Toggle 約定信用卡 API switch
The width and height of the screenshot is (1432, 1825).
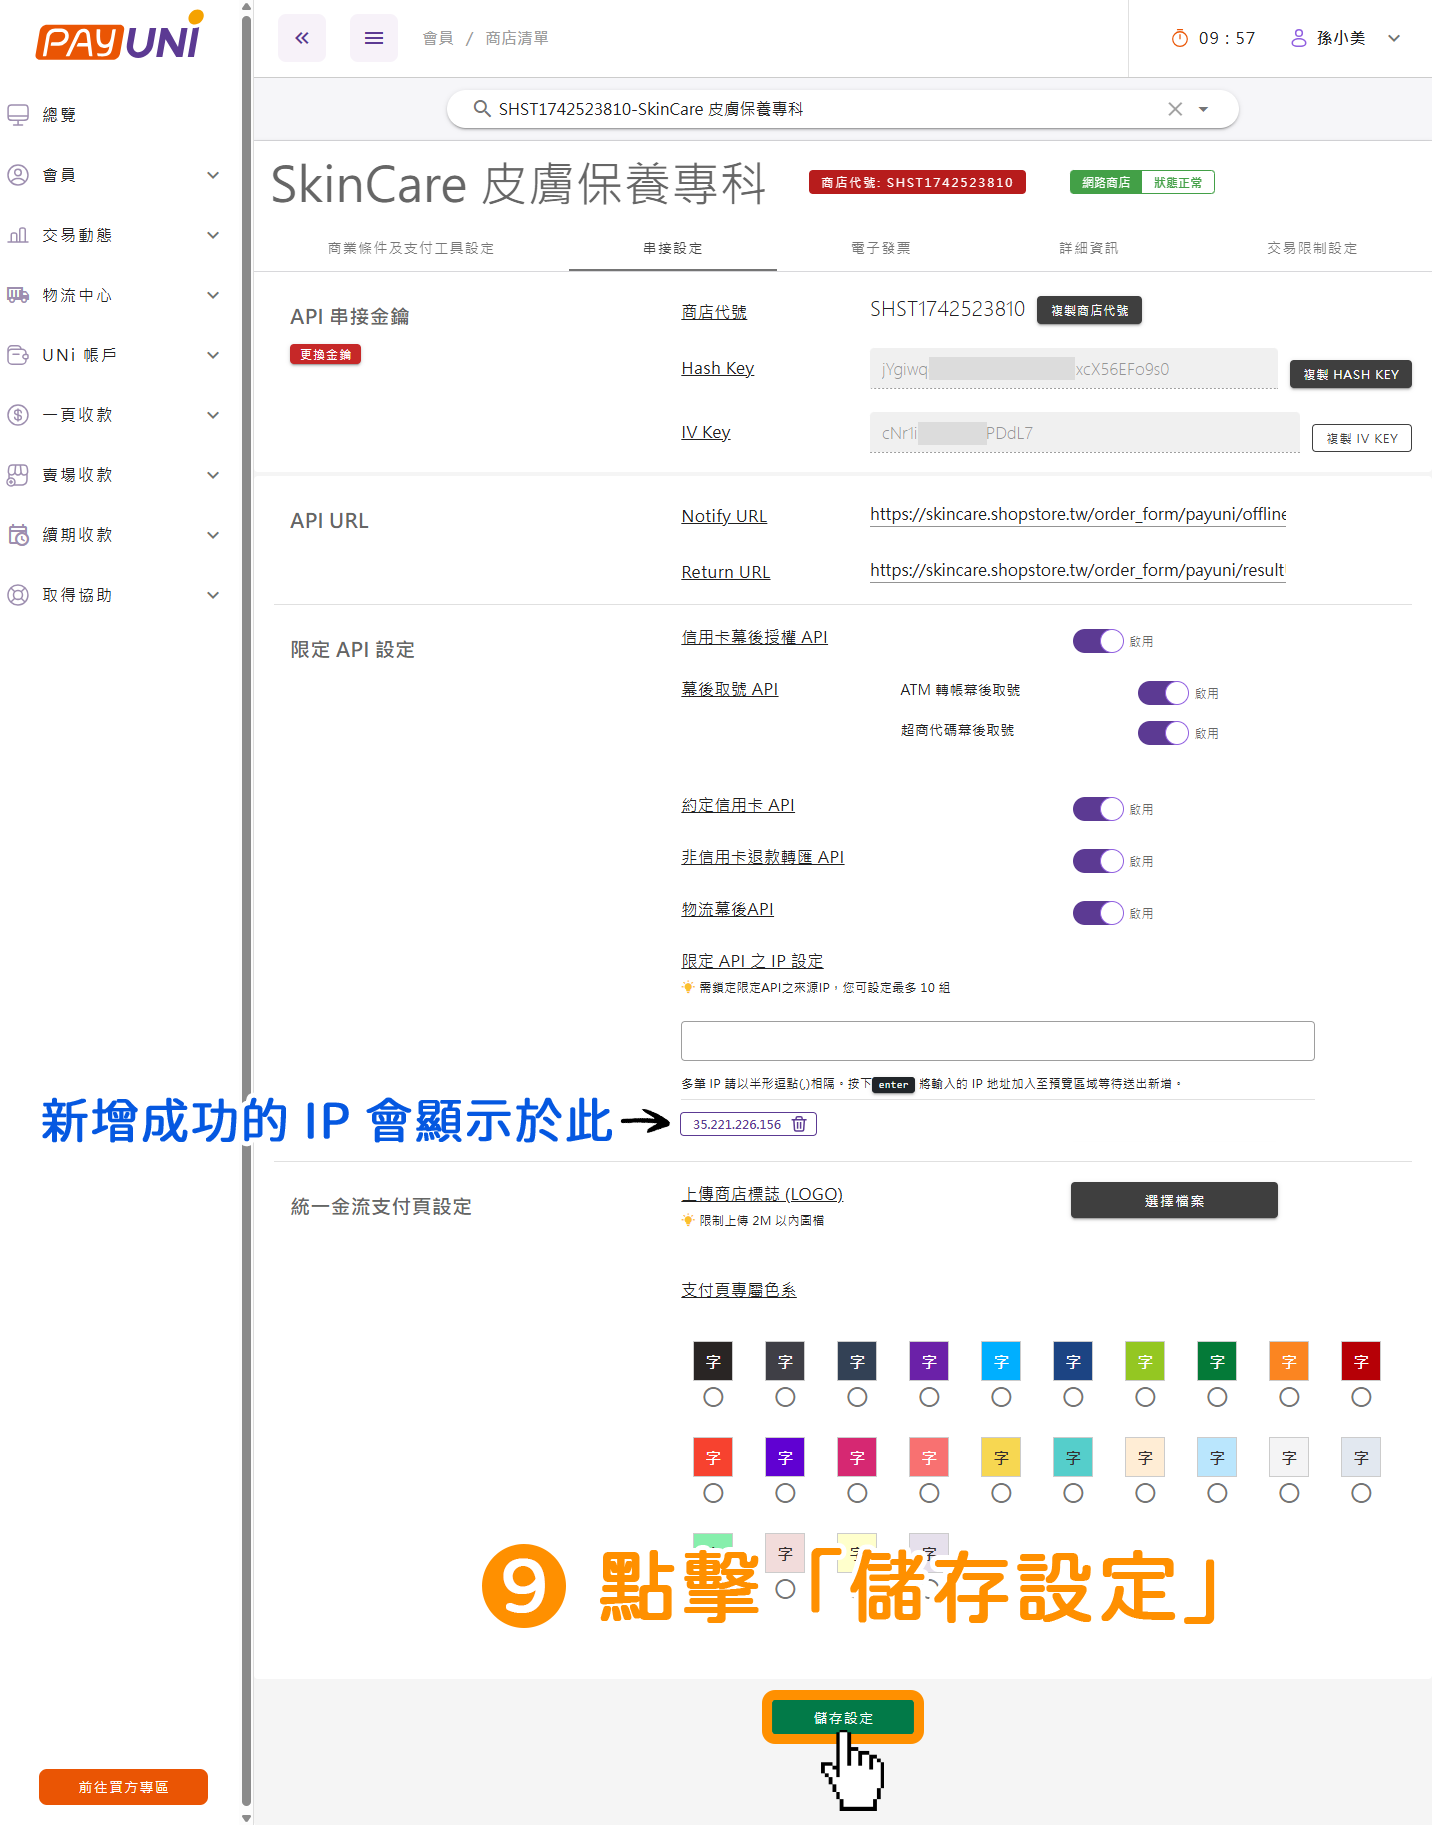tap(1098, 809)
